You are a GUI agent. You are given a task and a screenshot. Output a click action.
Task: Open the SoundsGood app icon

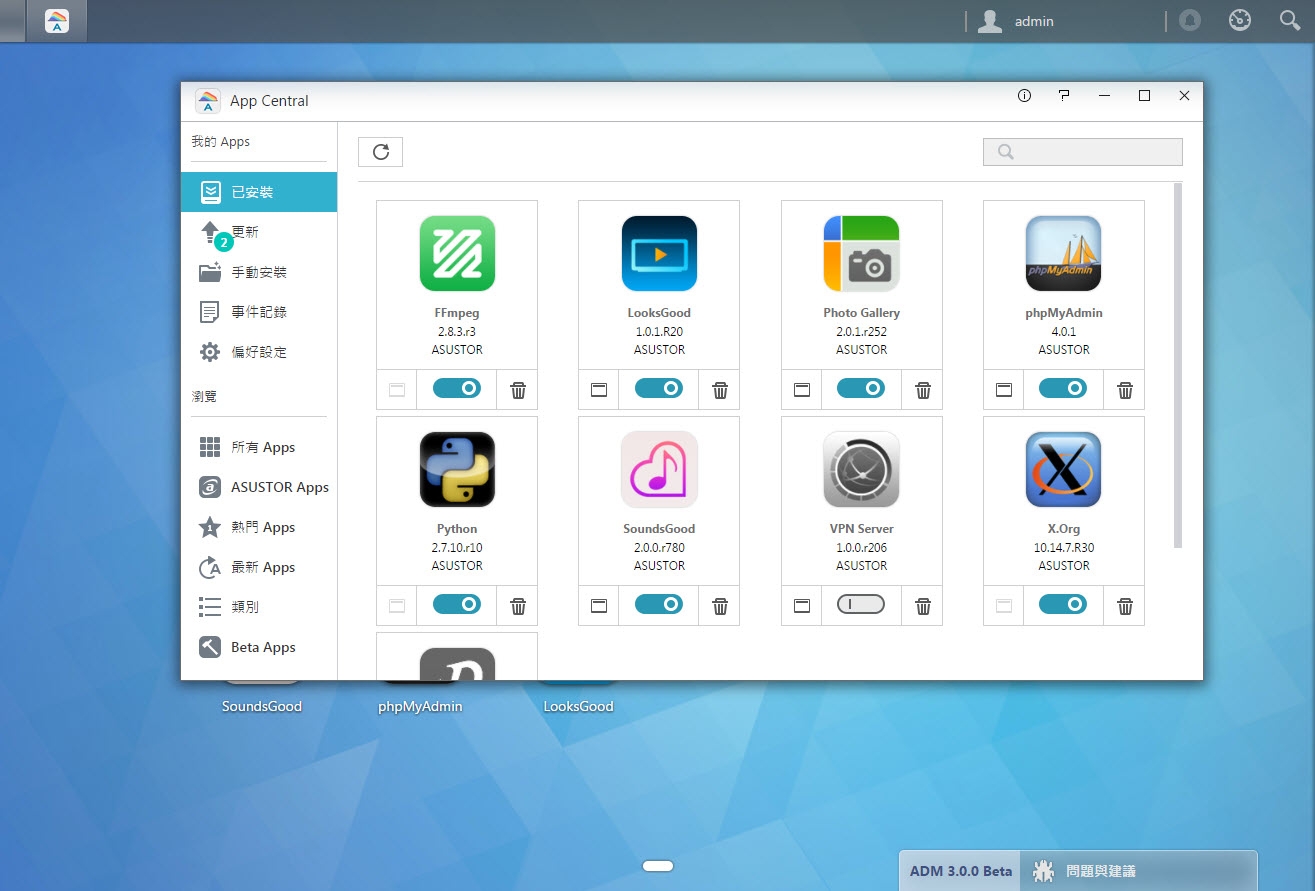coord(659,470)
